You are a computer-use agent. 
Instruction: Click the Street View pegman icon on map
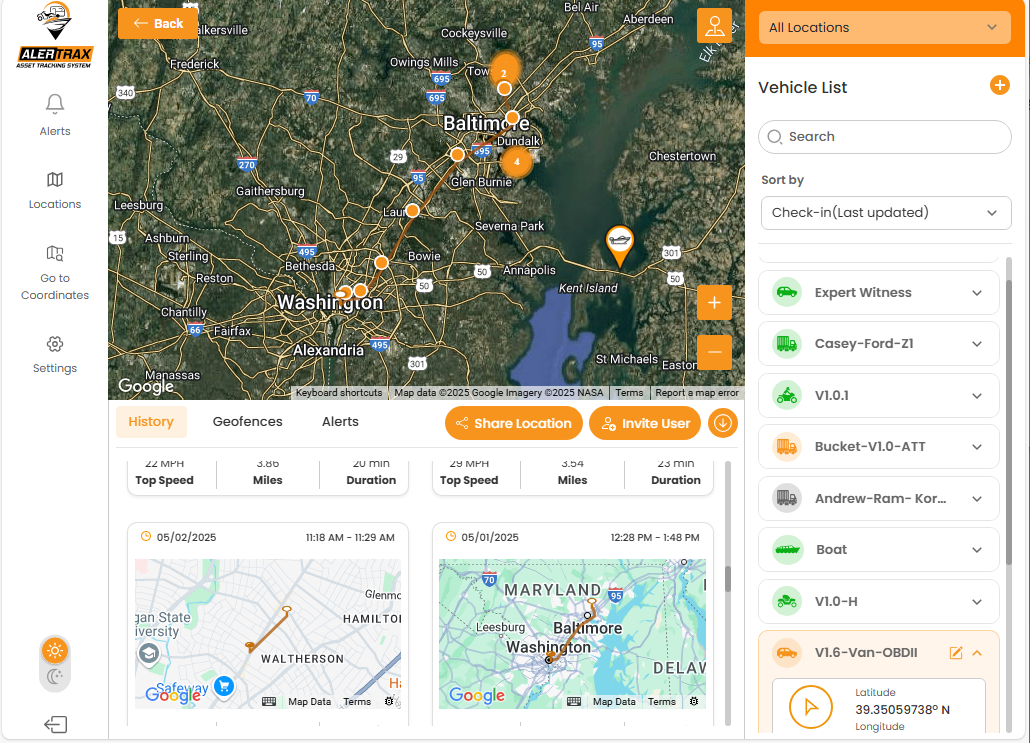[x=714, y=26]
